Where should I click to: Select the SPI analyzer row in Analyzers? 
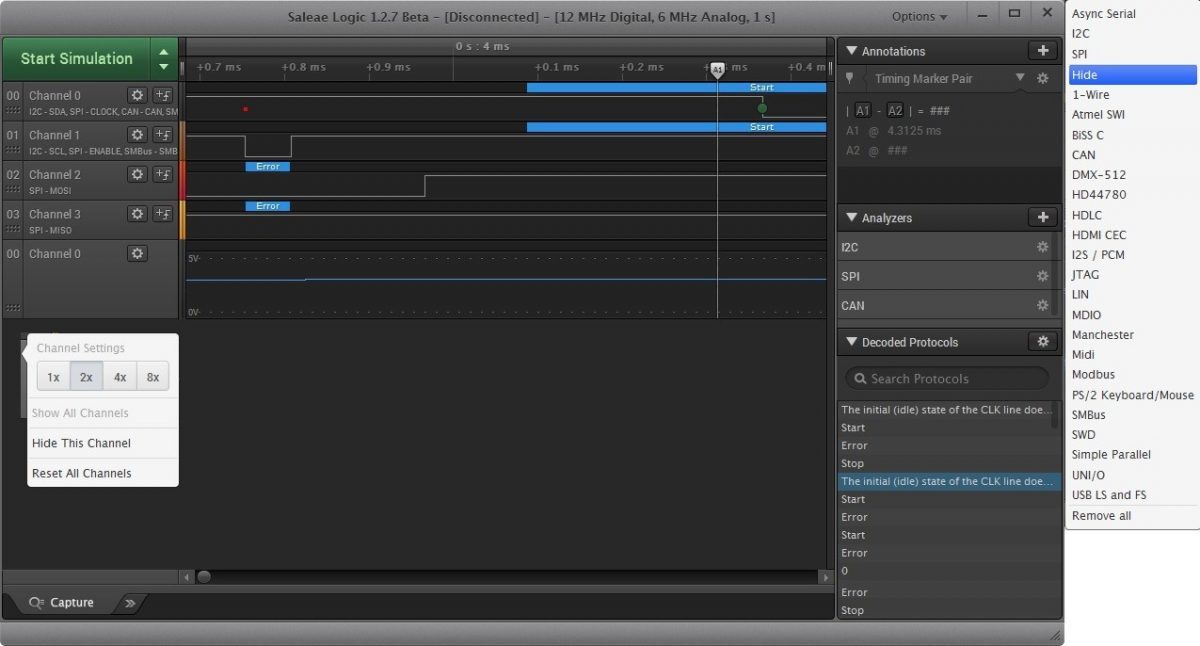[945, 276]
